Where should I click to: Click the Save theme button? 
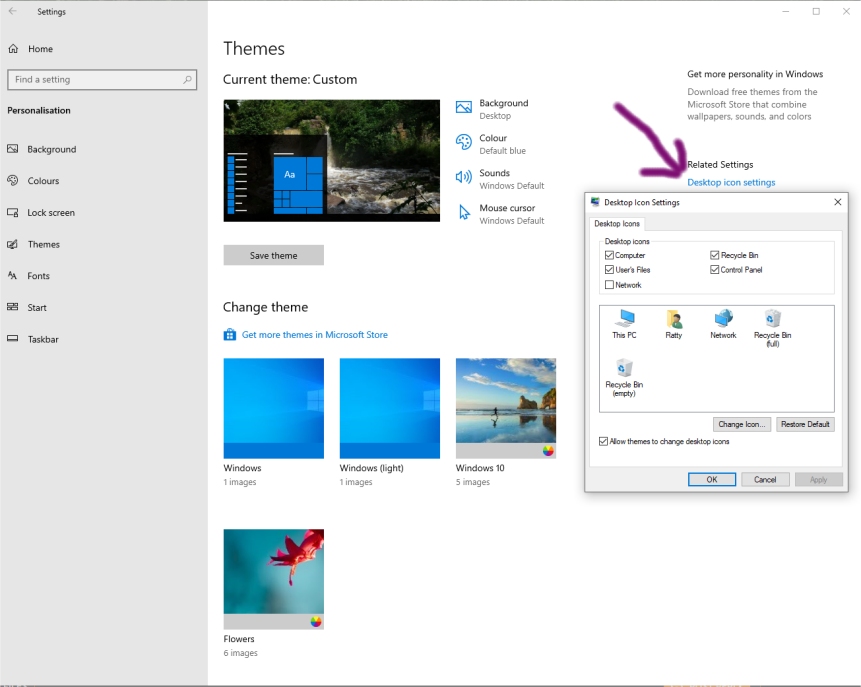(x=273, y=255)
